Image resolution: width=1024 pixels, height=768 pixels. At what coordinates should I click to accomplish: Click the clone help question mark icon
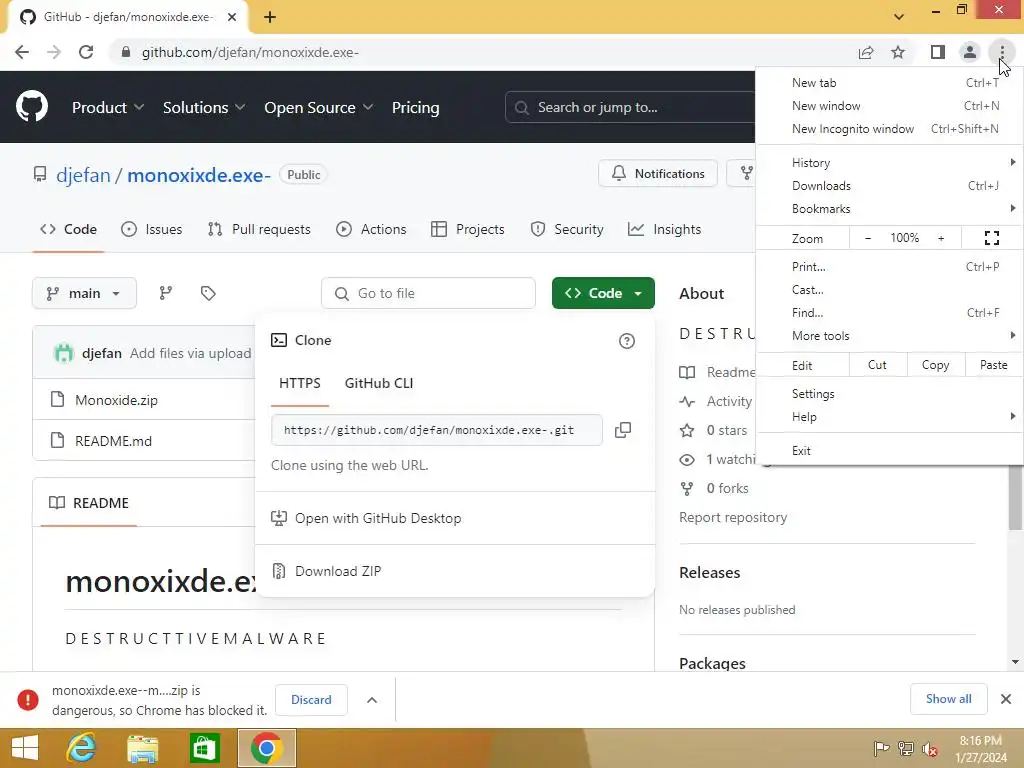(626, 341)
